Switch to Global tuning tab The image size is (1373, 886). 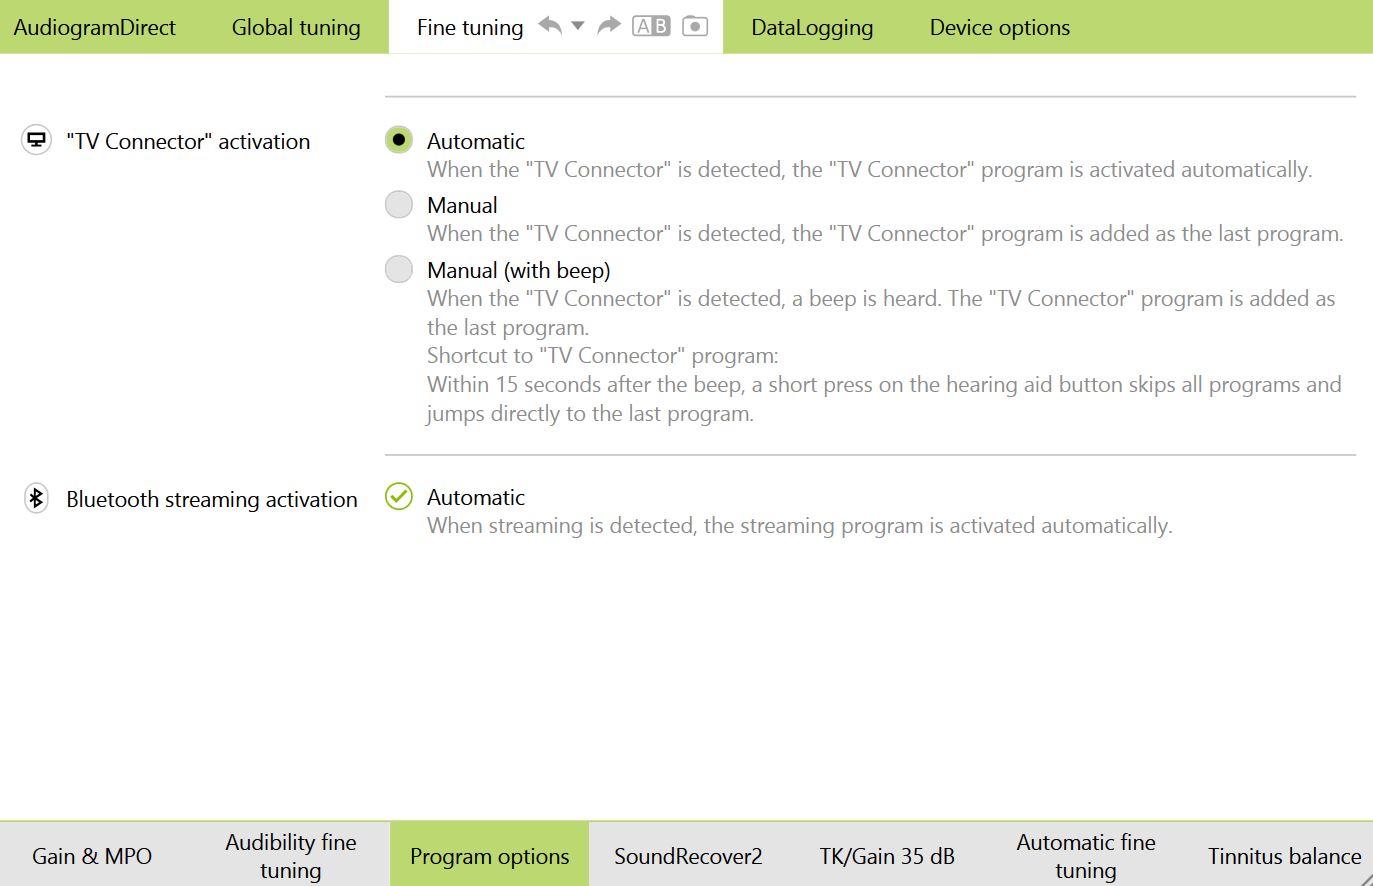pyautogui.click(x=296, y=27)
